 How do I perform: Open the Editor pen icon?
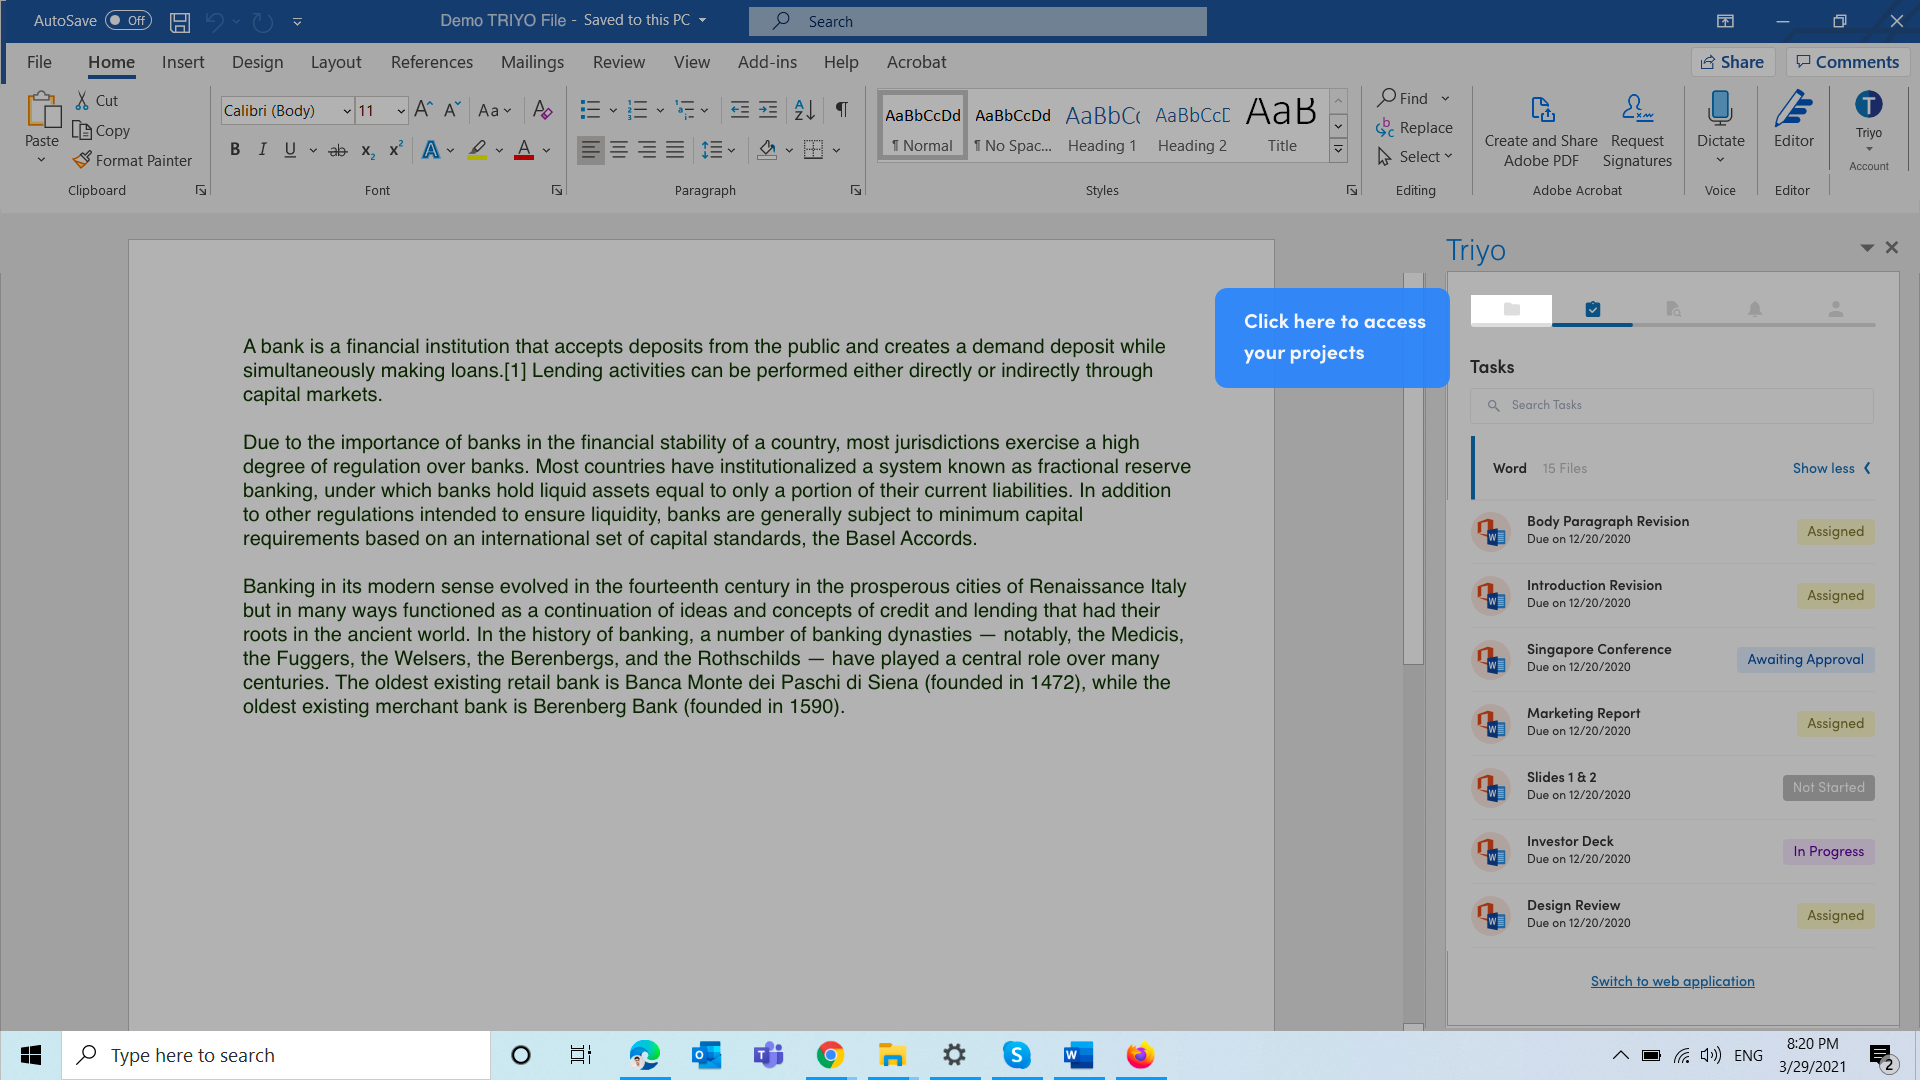(x=1793, y=108)
